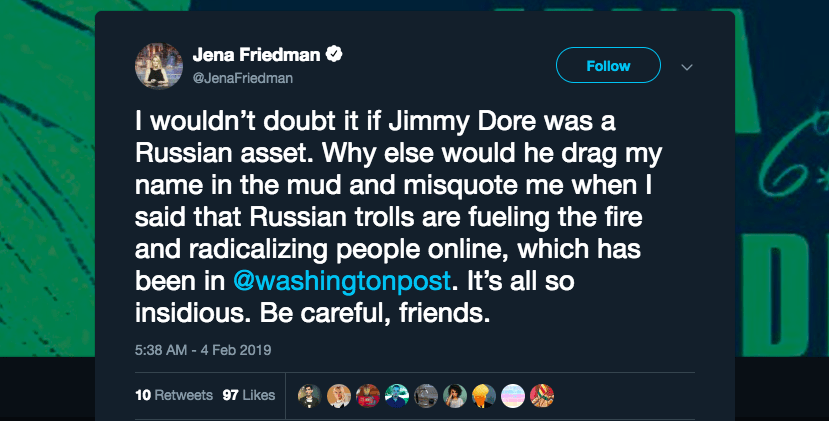
Task: Click the gray photo liker avatar
Action: pos(426,395)
